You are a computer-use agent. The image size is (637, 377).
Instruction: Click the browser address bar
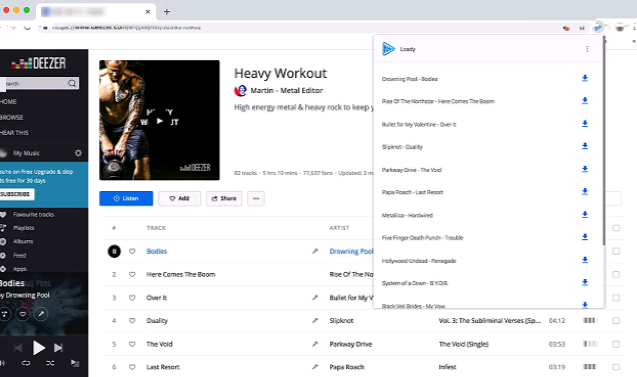pyautogui.click(x=301, y=28)
